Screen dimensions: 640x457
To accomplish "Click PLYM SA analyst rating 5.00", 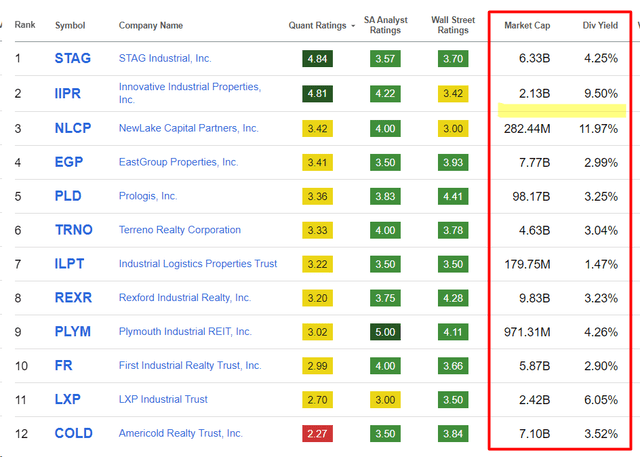I will [385, 332].
